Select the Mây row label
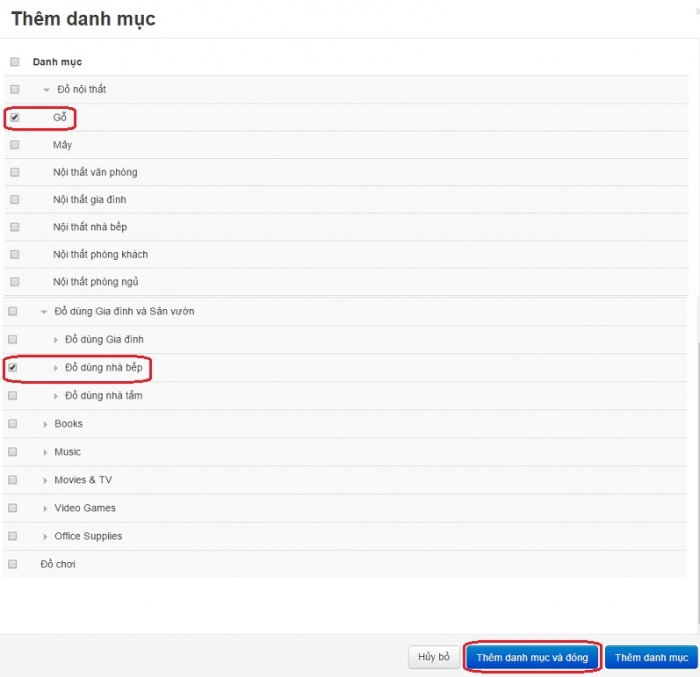This screenshot has height=677, width=700. pos(62,145)
